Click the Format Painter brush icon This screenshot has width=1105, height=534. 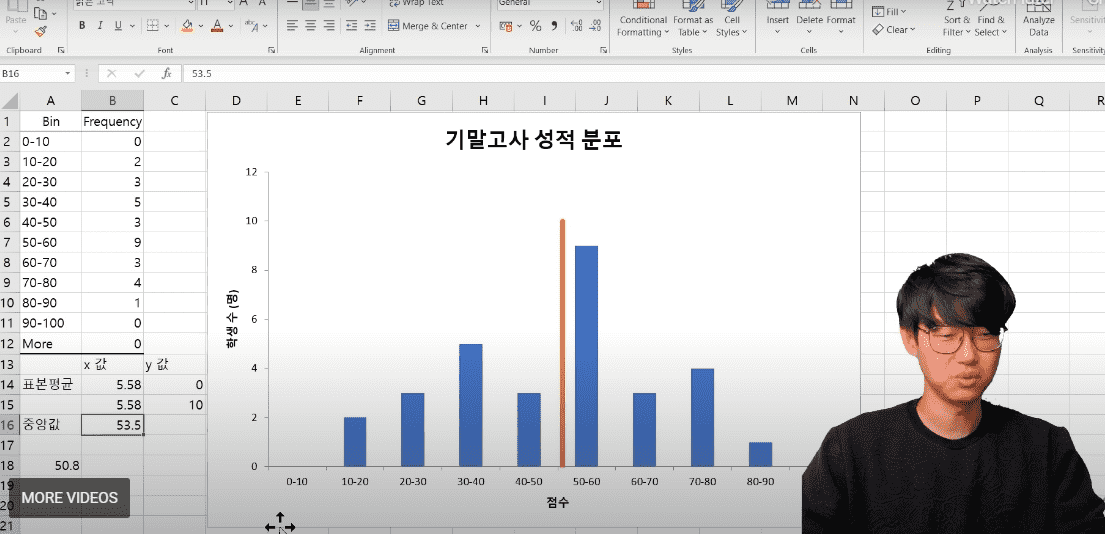click(x=41, y=32)
